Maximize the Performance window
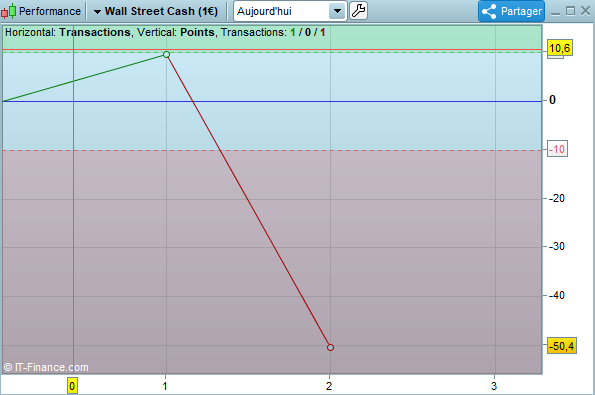The height and width of the screenshot is (395, 595). click(x=570, y=11)
